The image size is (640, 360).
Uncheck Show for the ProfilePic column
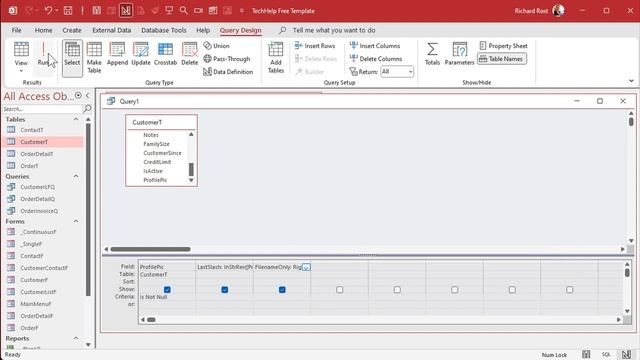coord(167,290)
